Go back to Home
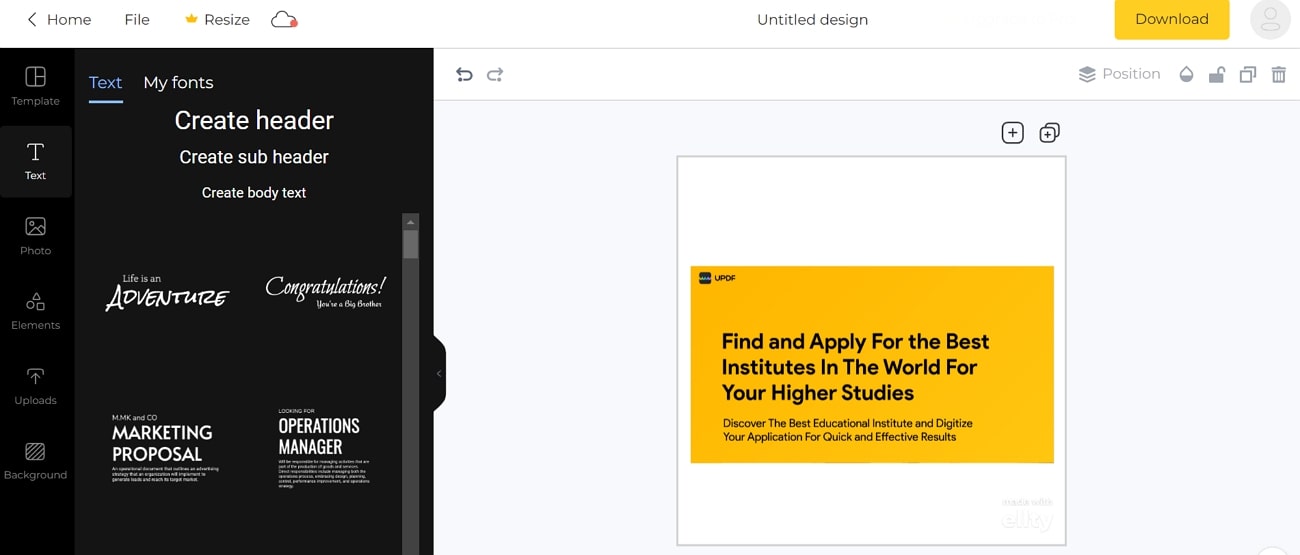The height and width of the screenshot is (555, 1300). [58, 19]
